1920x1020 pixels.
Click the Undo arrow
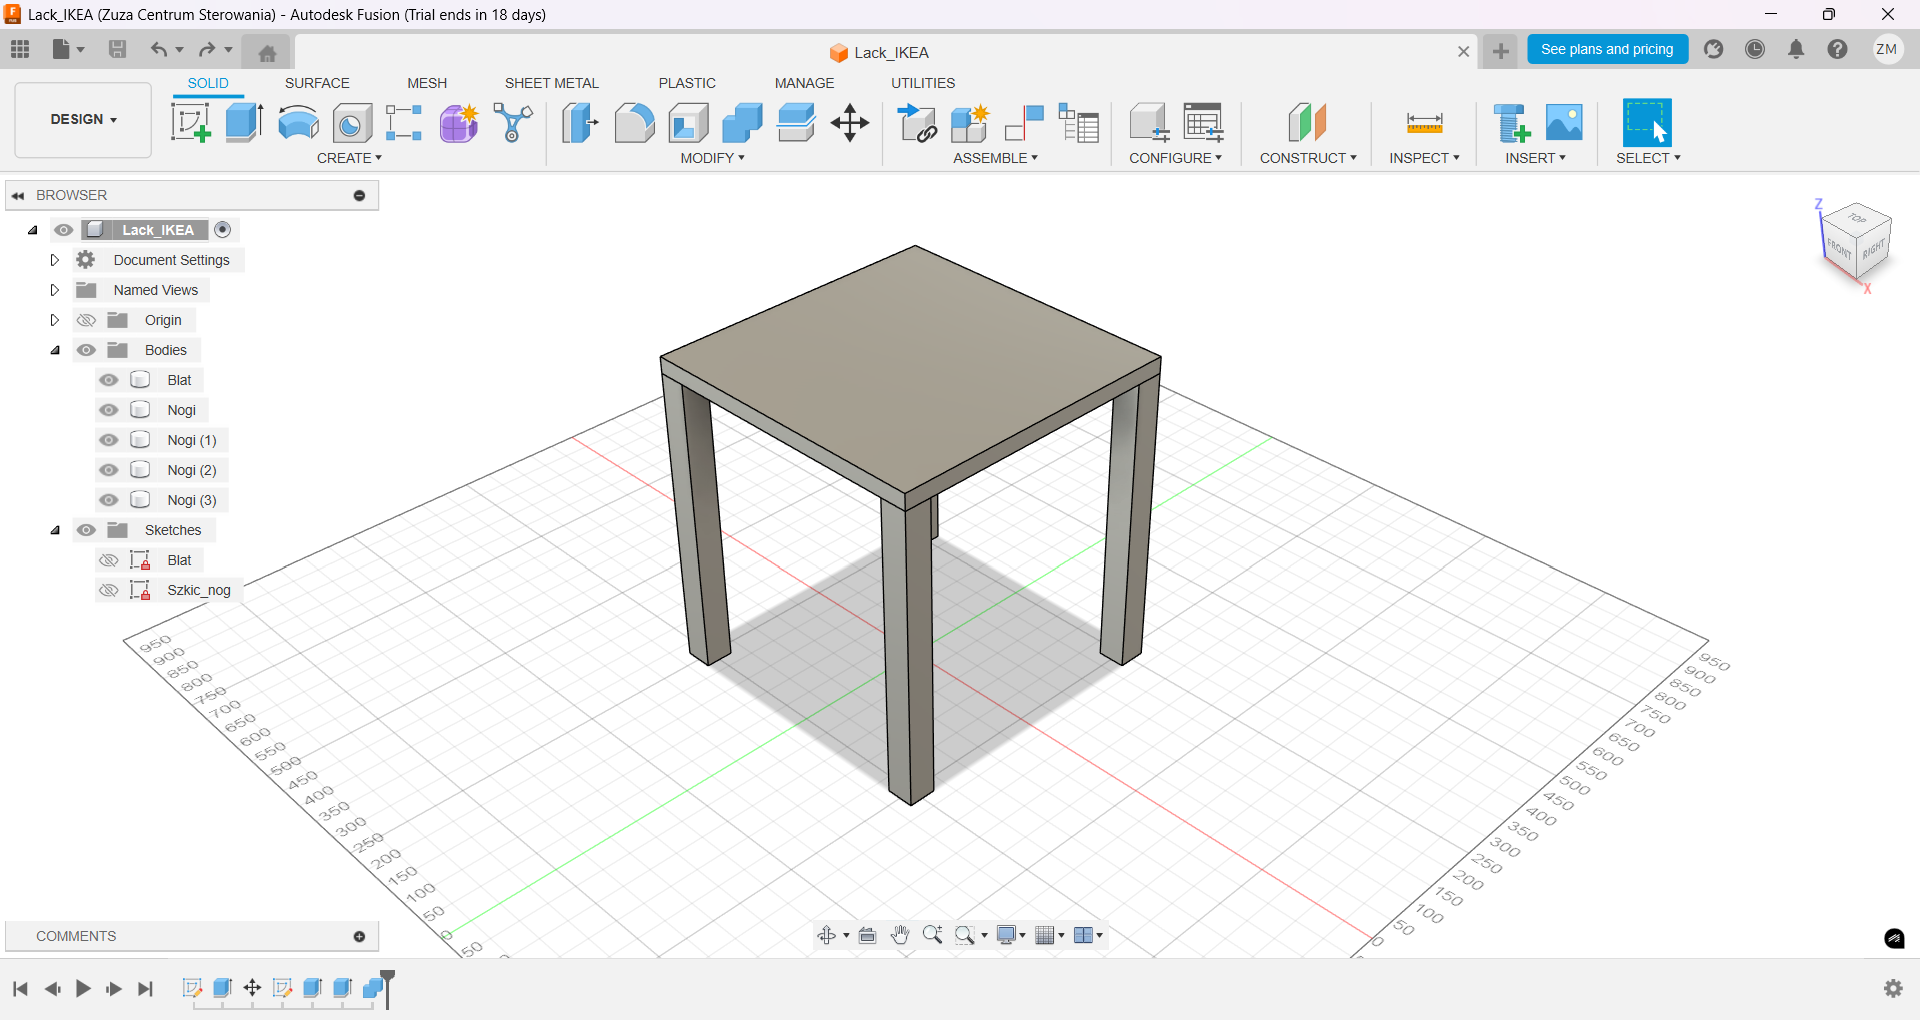coord(158,49)
